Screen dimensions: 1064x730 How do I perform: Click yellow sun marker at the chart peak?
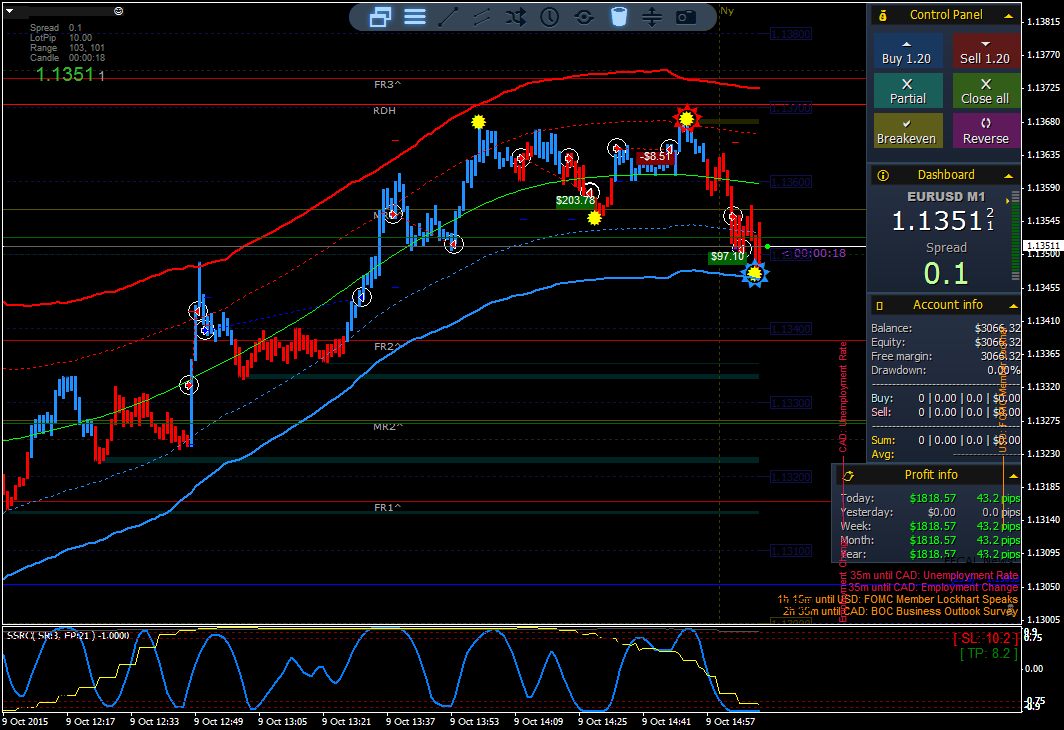coord(478,122)
